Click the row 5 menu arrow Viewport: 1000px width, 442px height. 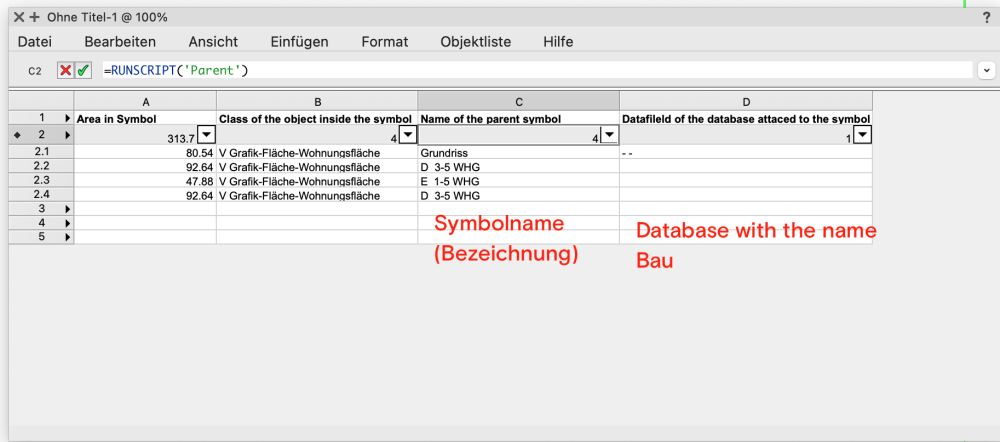68,237
